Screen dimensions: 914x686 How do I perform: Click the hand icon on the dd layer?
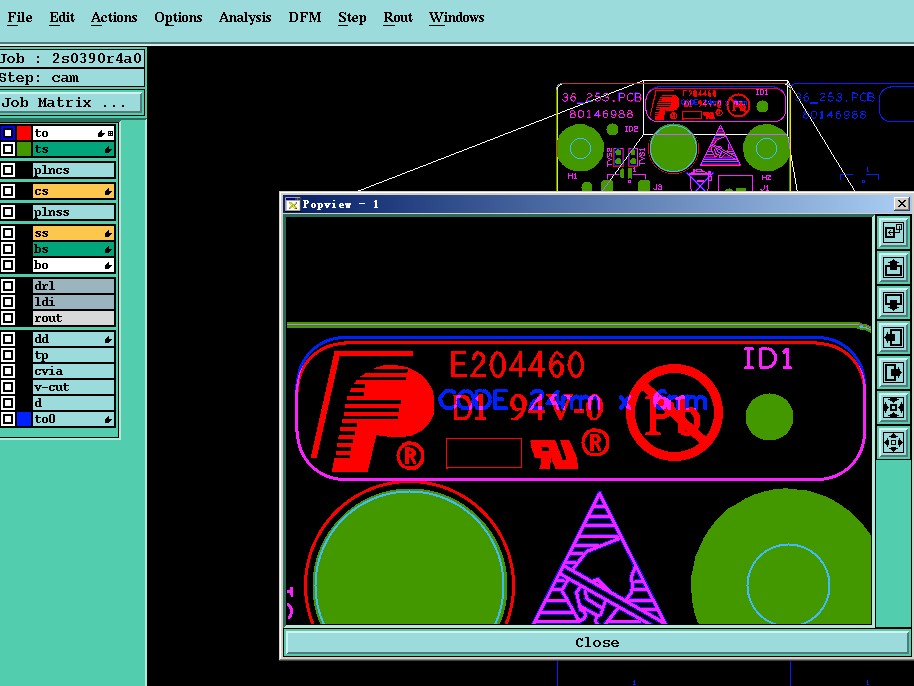pos(108,339)
